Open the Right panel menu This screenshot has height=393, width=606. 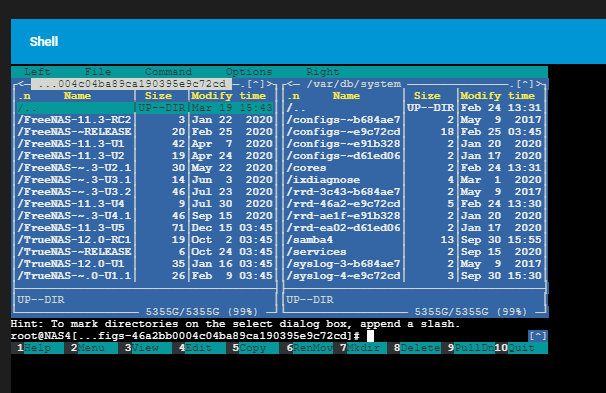coord(323,72)
